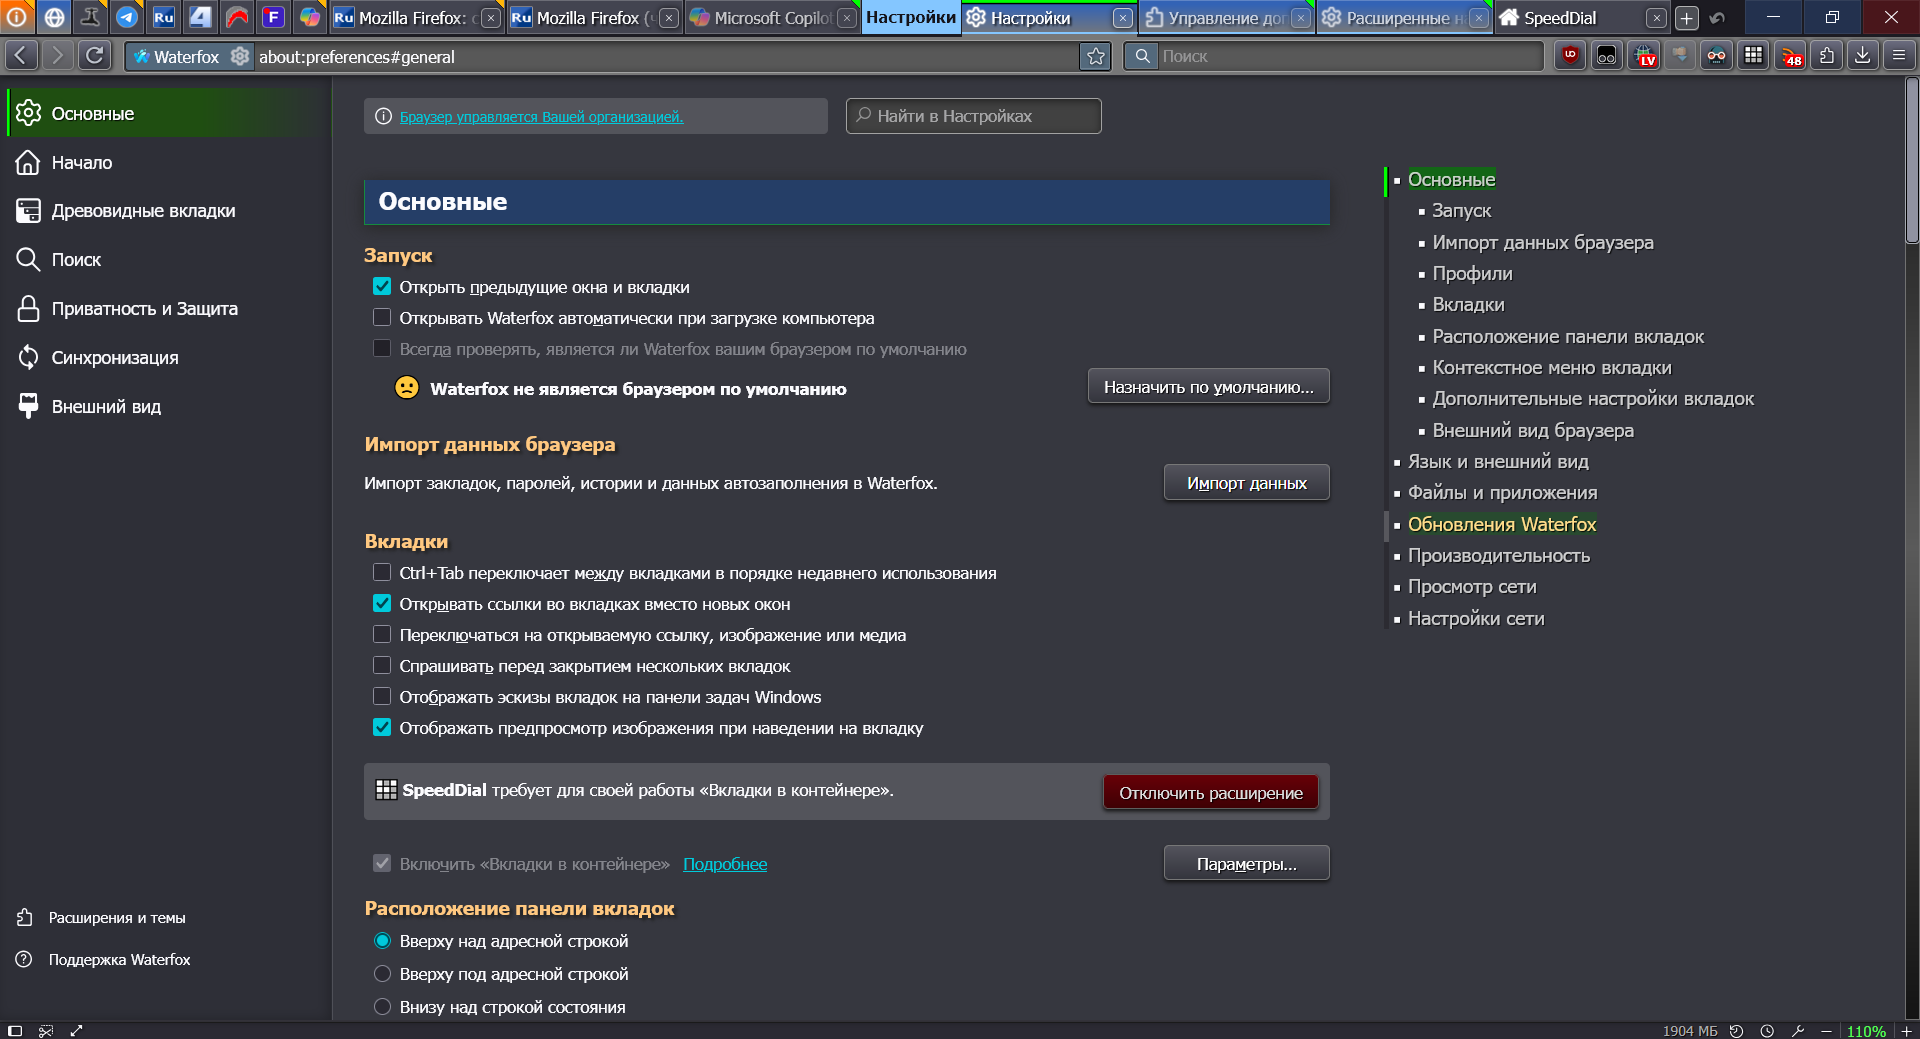Check Отображать эскизы вкладок на панели задач
Image resolution: width=1920 pixels, height=1039 pixels.
382,697
